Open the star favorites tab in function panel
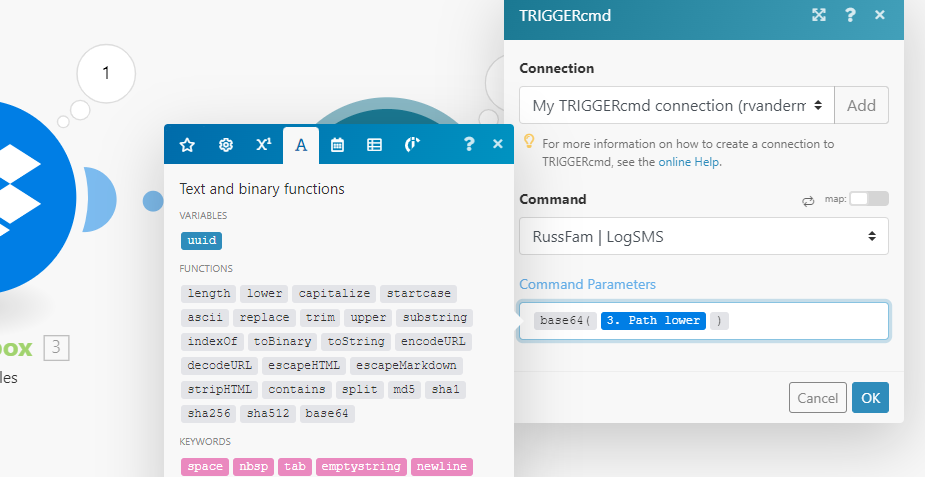925x477 pixels. point(187,144)
